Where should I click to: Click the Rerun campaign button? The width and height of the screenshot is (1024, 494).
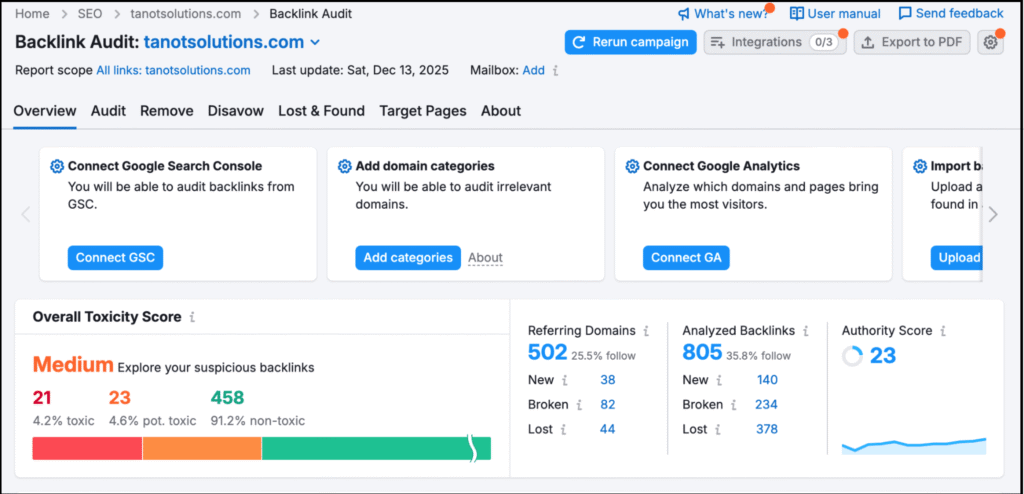pos(631,42)
